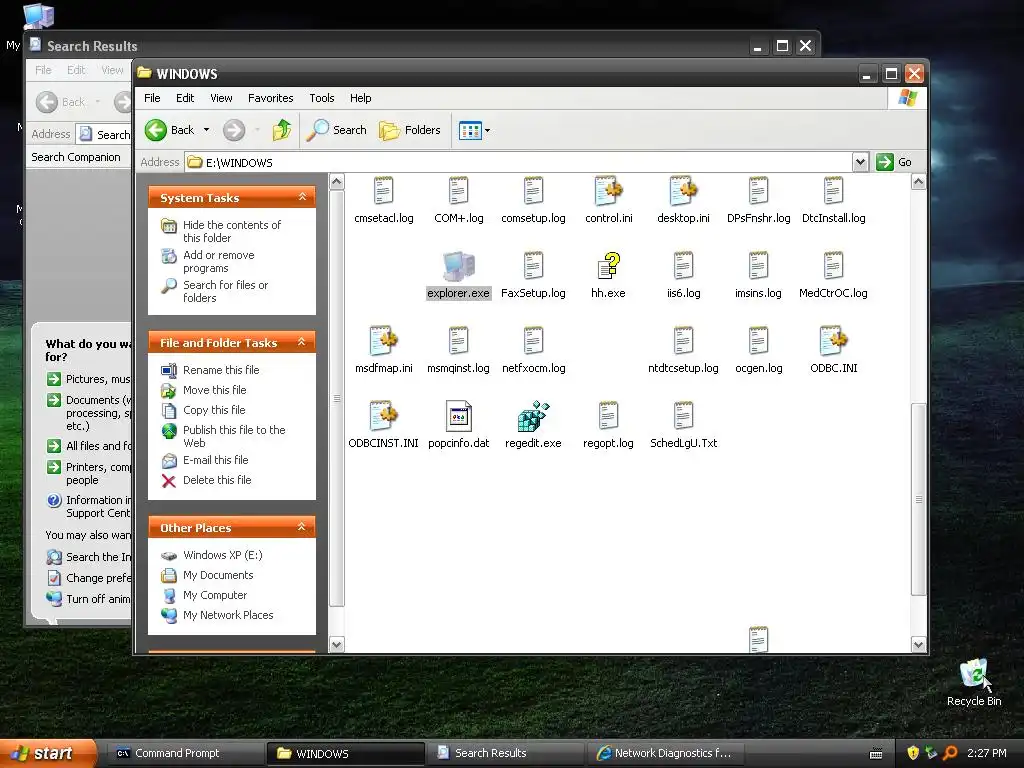Click the Up folder toolbar icon
Screen dimensions: 1024x768
click(281, 130)
